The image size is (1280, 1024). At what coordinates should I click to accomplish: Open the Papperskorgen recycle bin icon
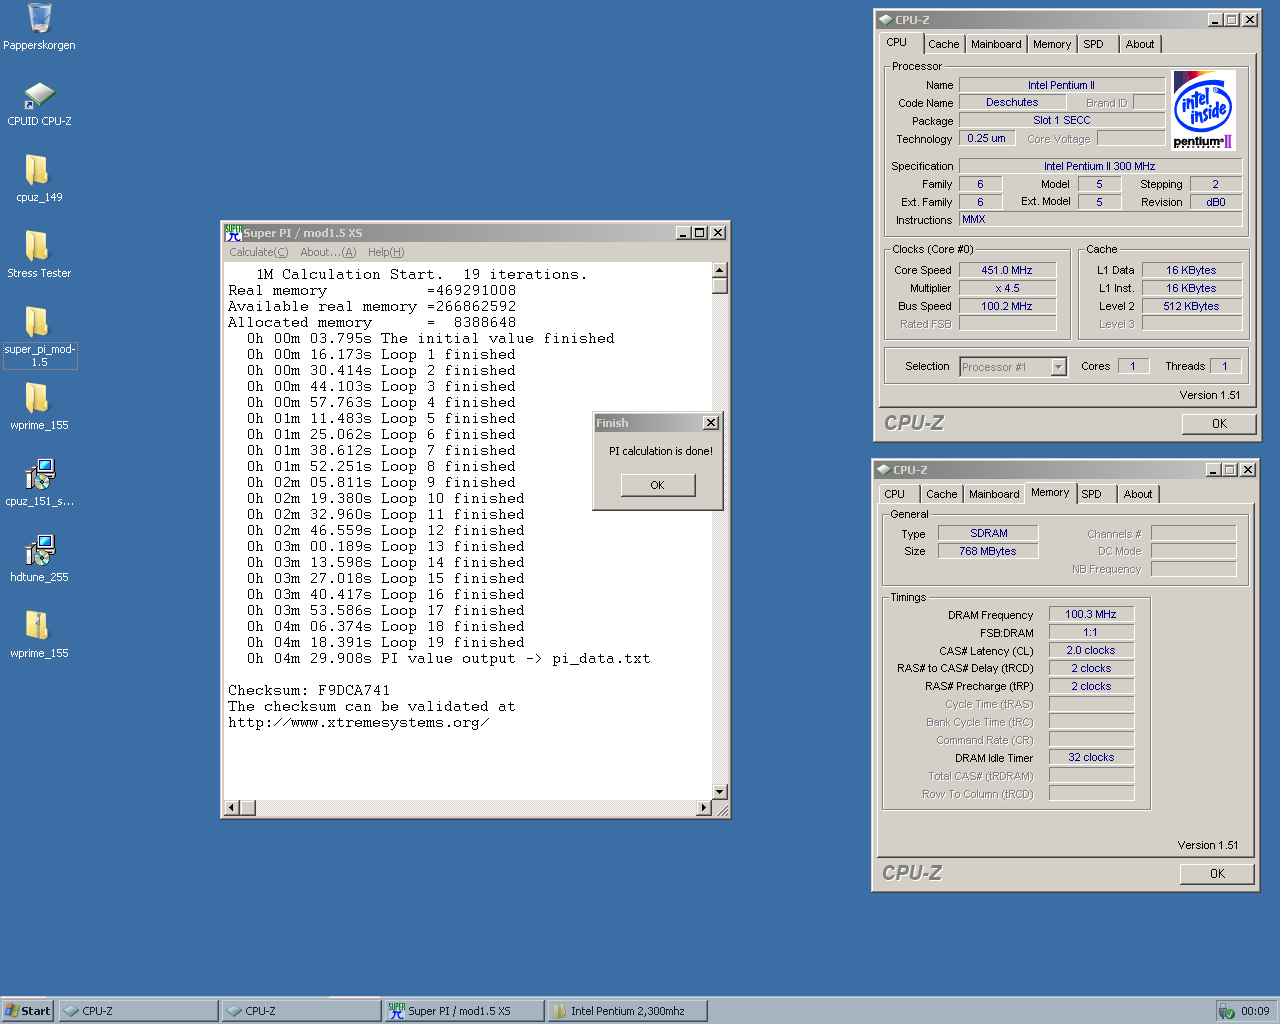39,19
